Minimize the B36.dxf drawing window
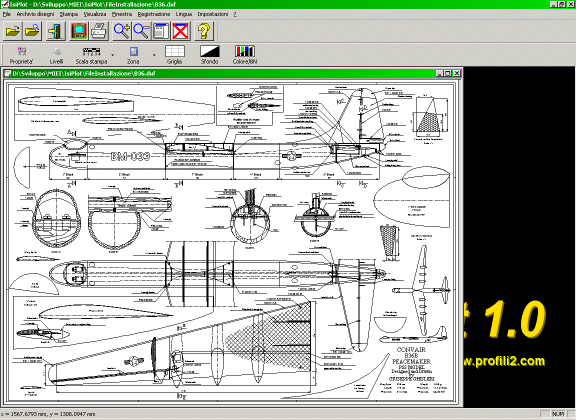This screenshot has width=576, height=420. coord(440,73)
